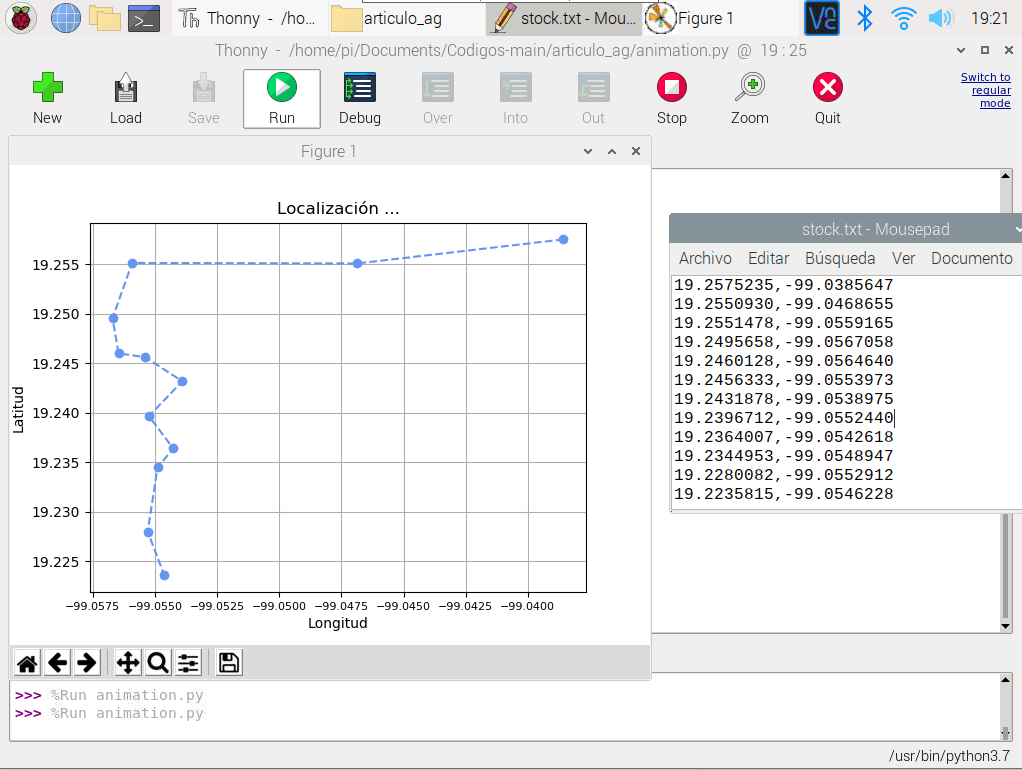
Task: Click the Run button in Thonny
Action: pyautogui.click(x=281, y=98)
